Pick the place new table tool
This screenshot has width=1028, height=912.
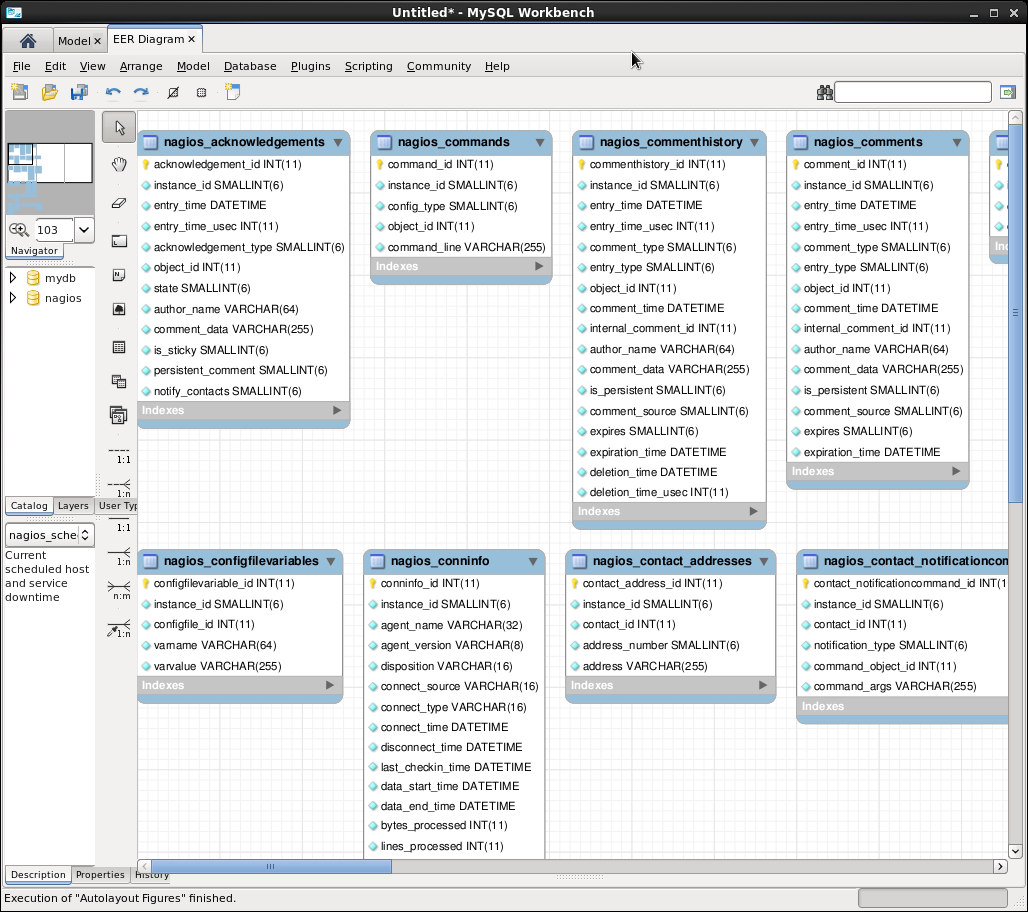(x=119, y=347)
